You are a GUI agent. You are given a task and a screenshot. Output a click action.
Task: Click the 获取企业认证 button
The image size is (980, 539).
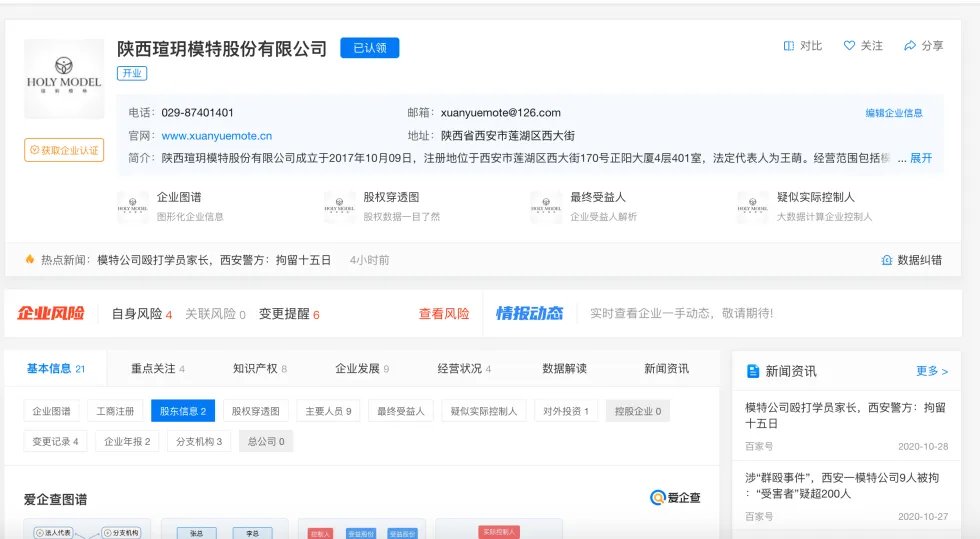pos(64,150)
